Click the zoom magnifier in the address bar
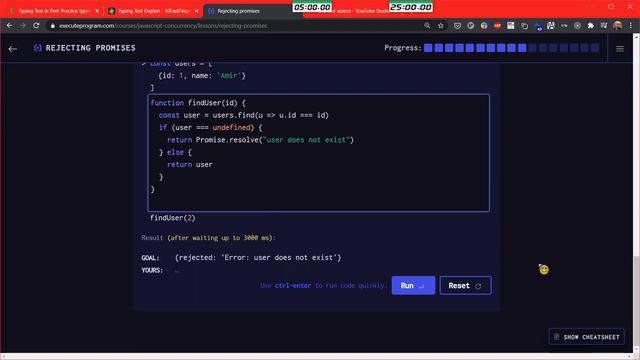Viewport: 640px width, 360px height. tap(427, 26)
